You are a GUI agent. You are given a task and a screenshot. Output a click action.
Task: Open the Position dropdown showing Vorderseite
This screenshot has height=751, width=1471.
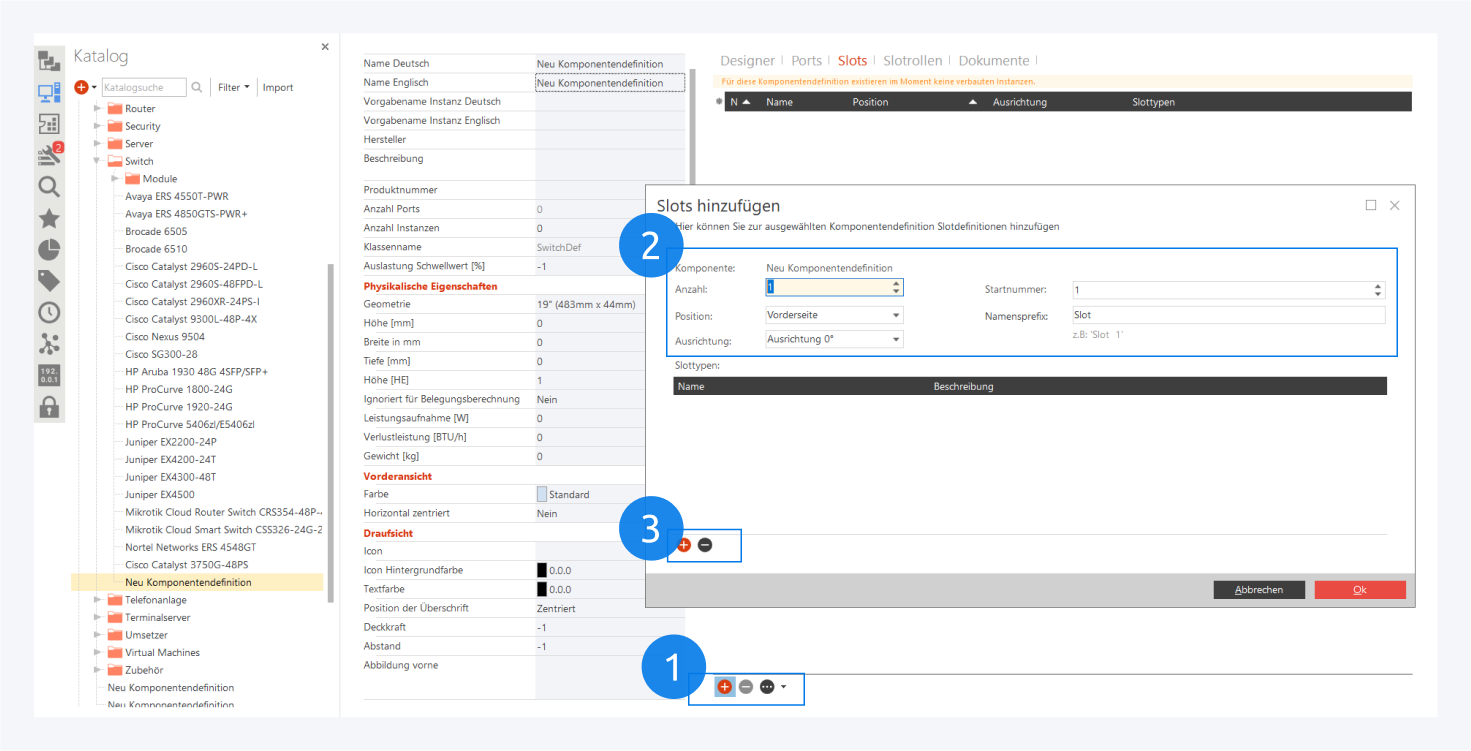coord(834,315)
